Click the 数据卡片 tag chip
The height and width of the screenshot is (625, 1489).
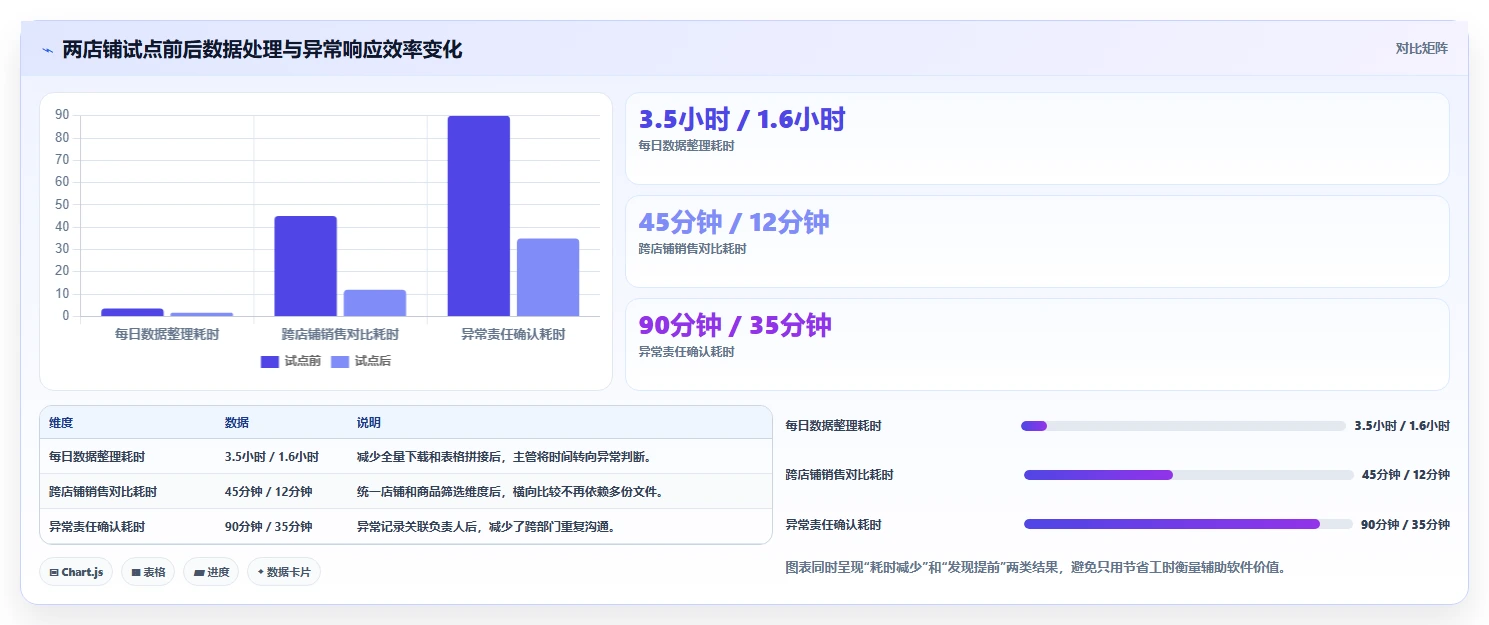(x=284, y=572)
